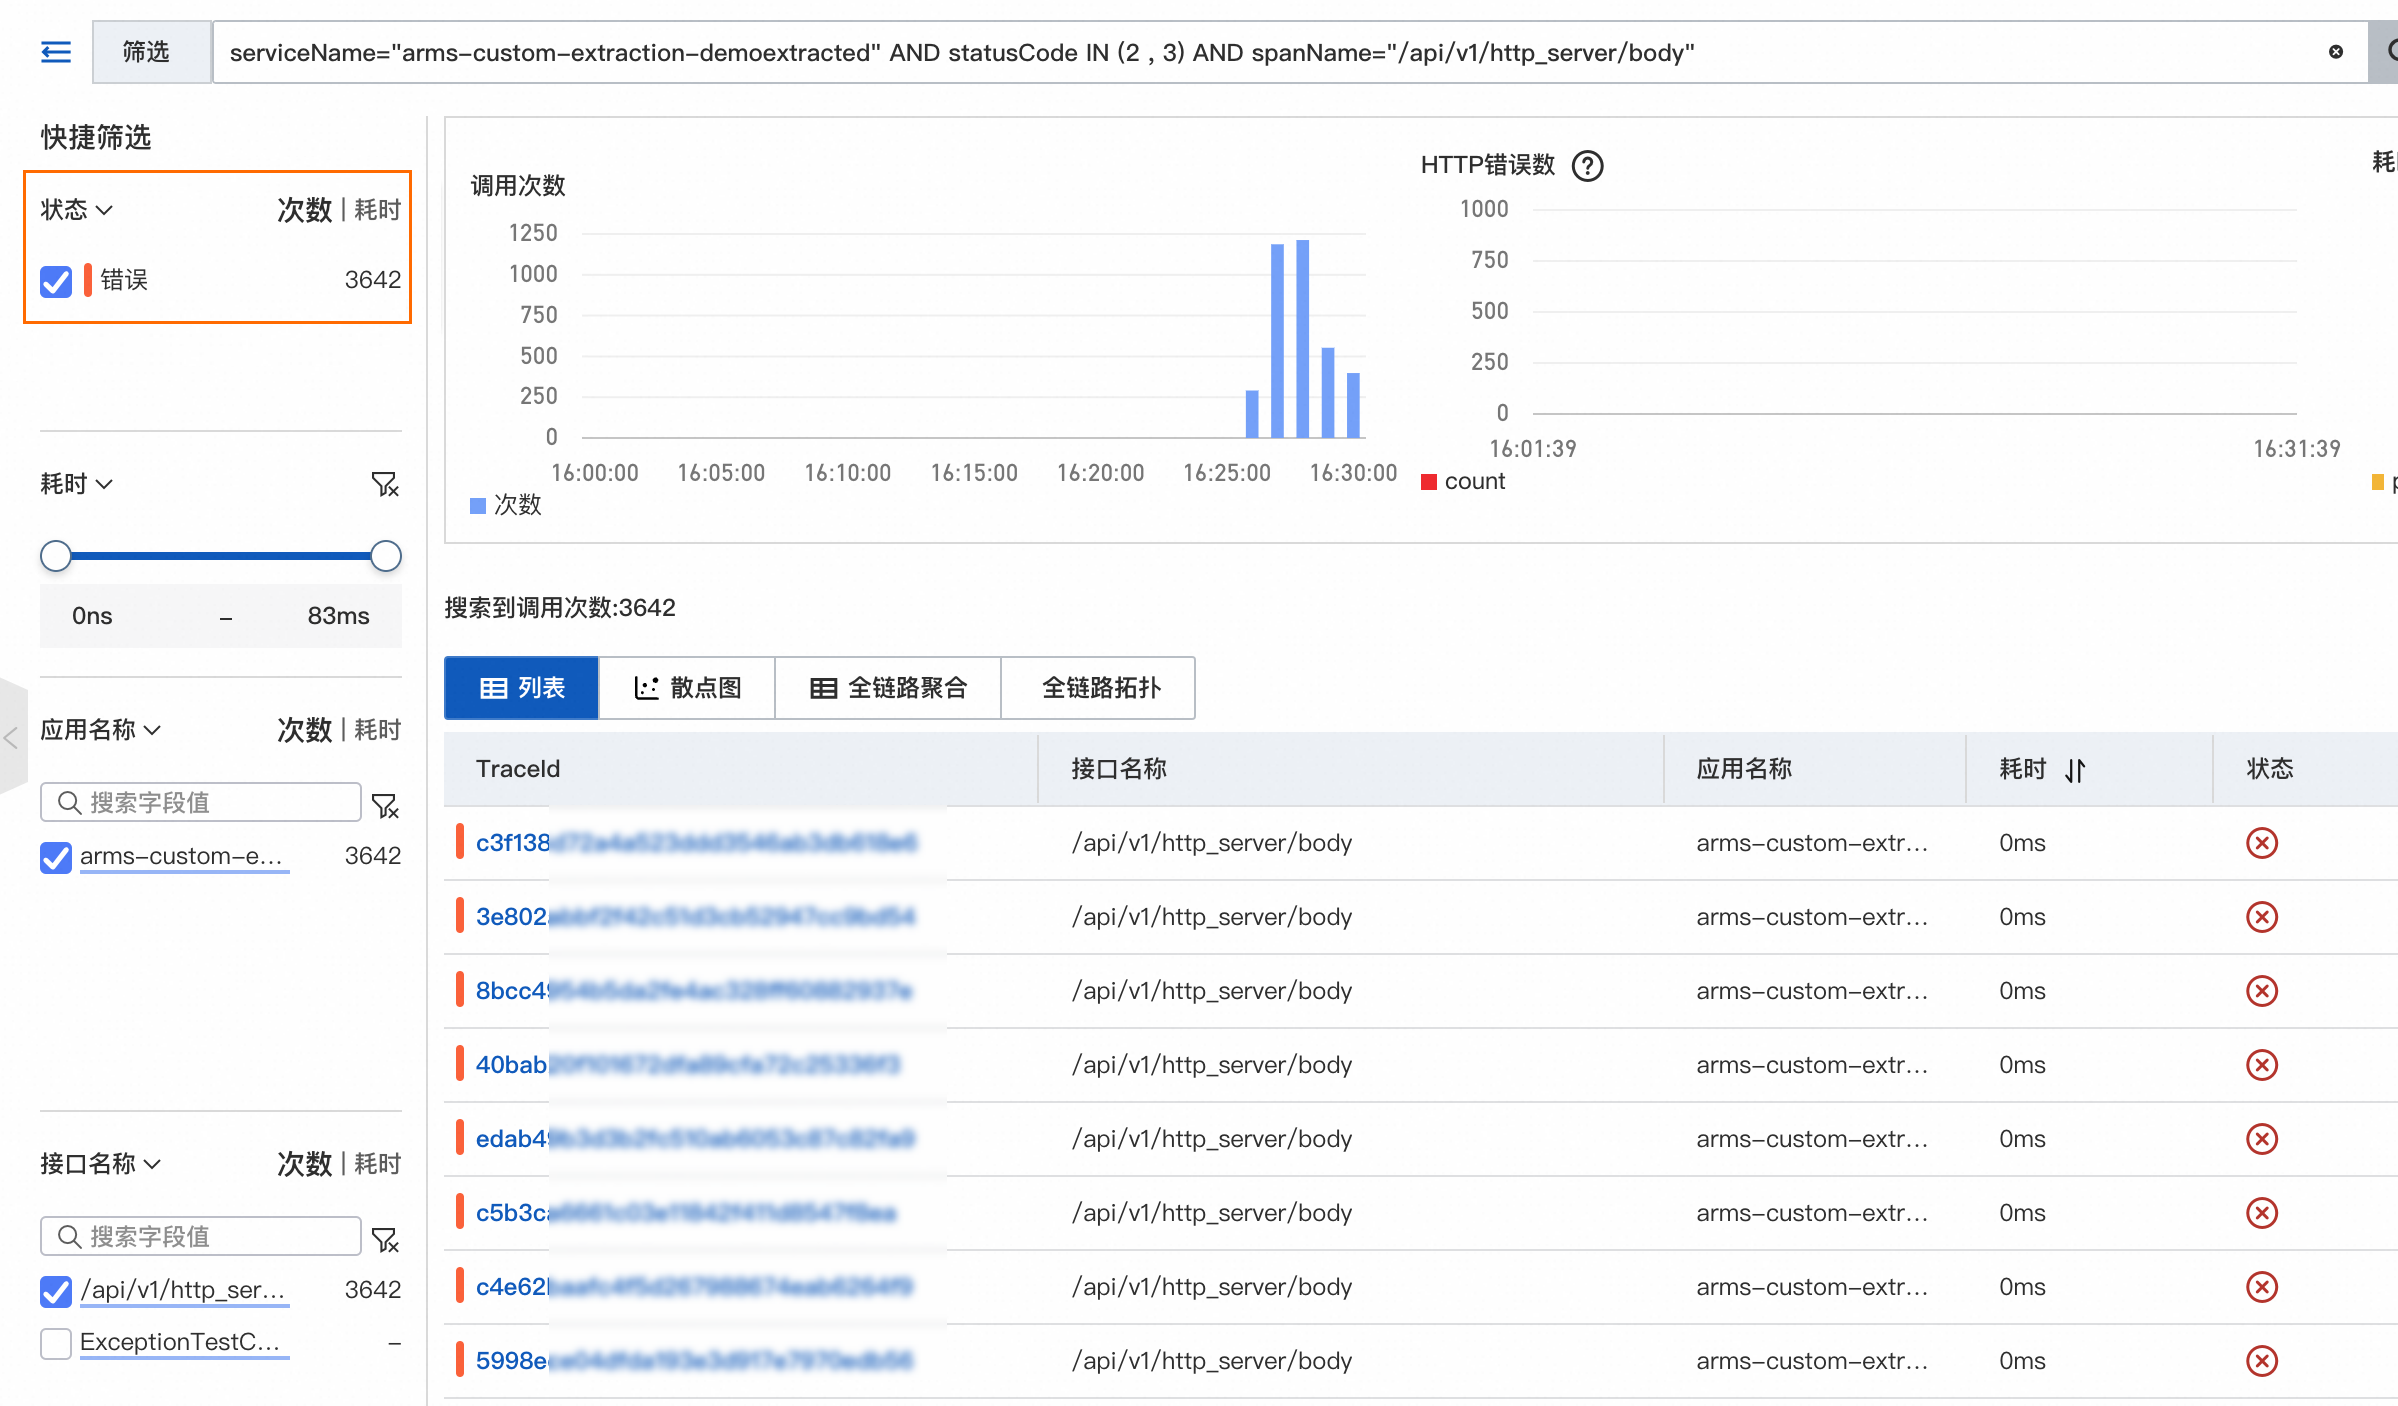Switch to the 列表 list tab
The width and height of the screenshot is (2398, 1406).
pyautogui.click(x=522, y=688)
